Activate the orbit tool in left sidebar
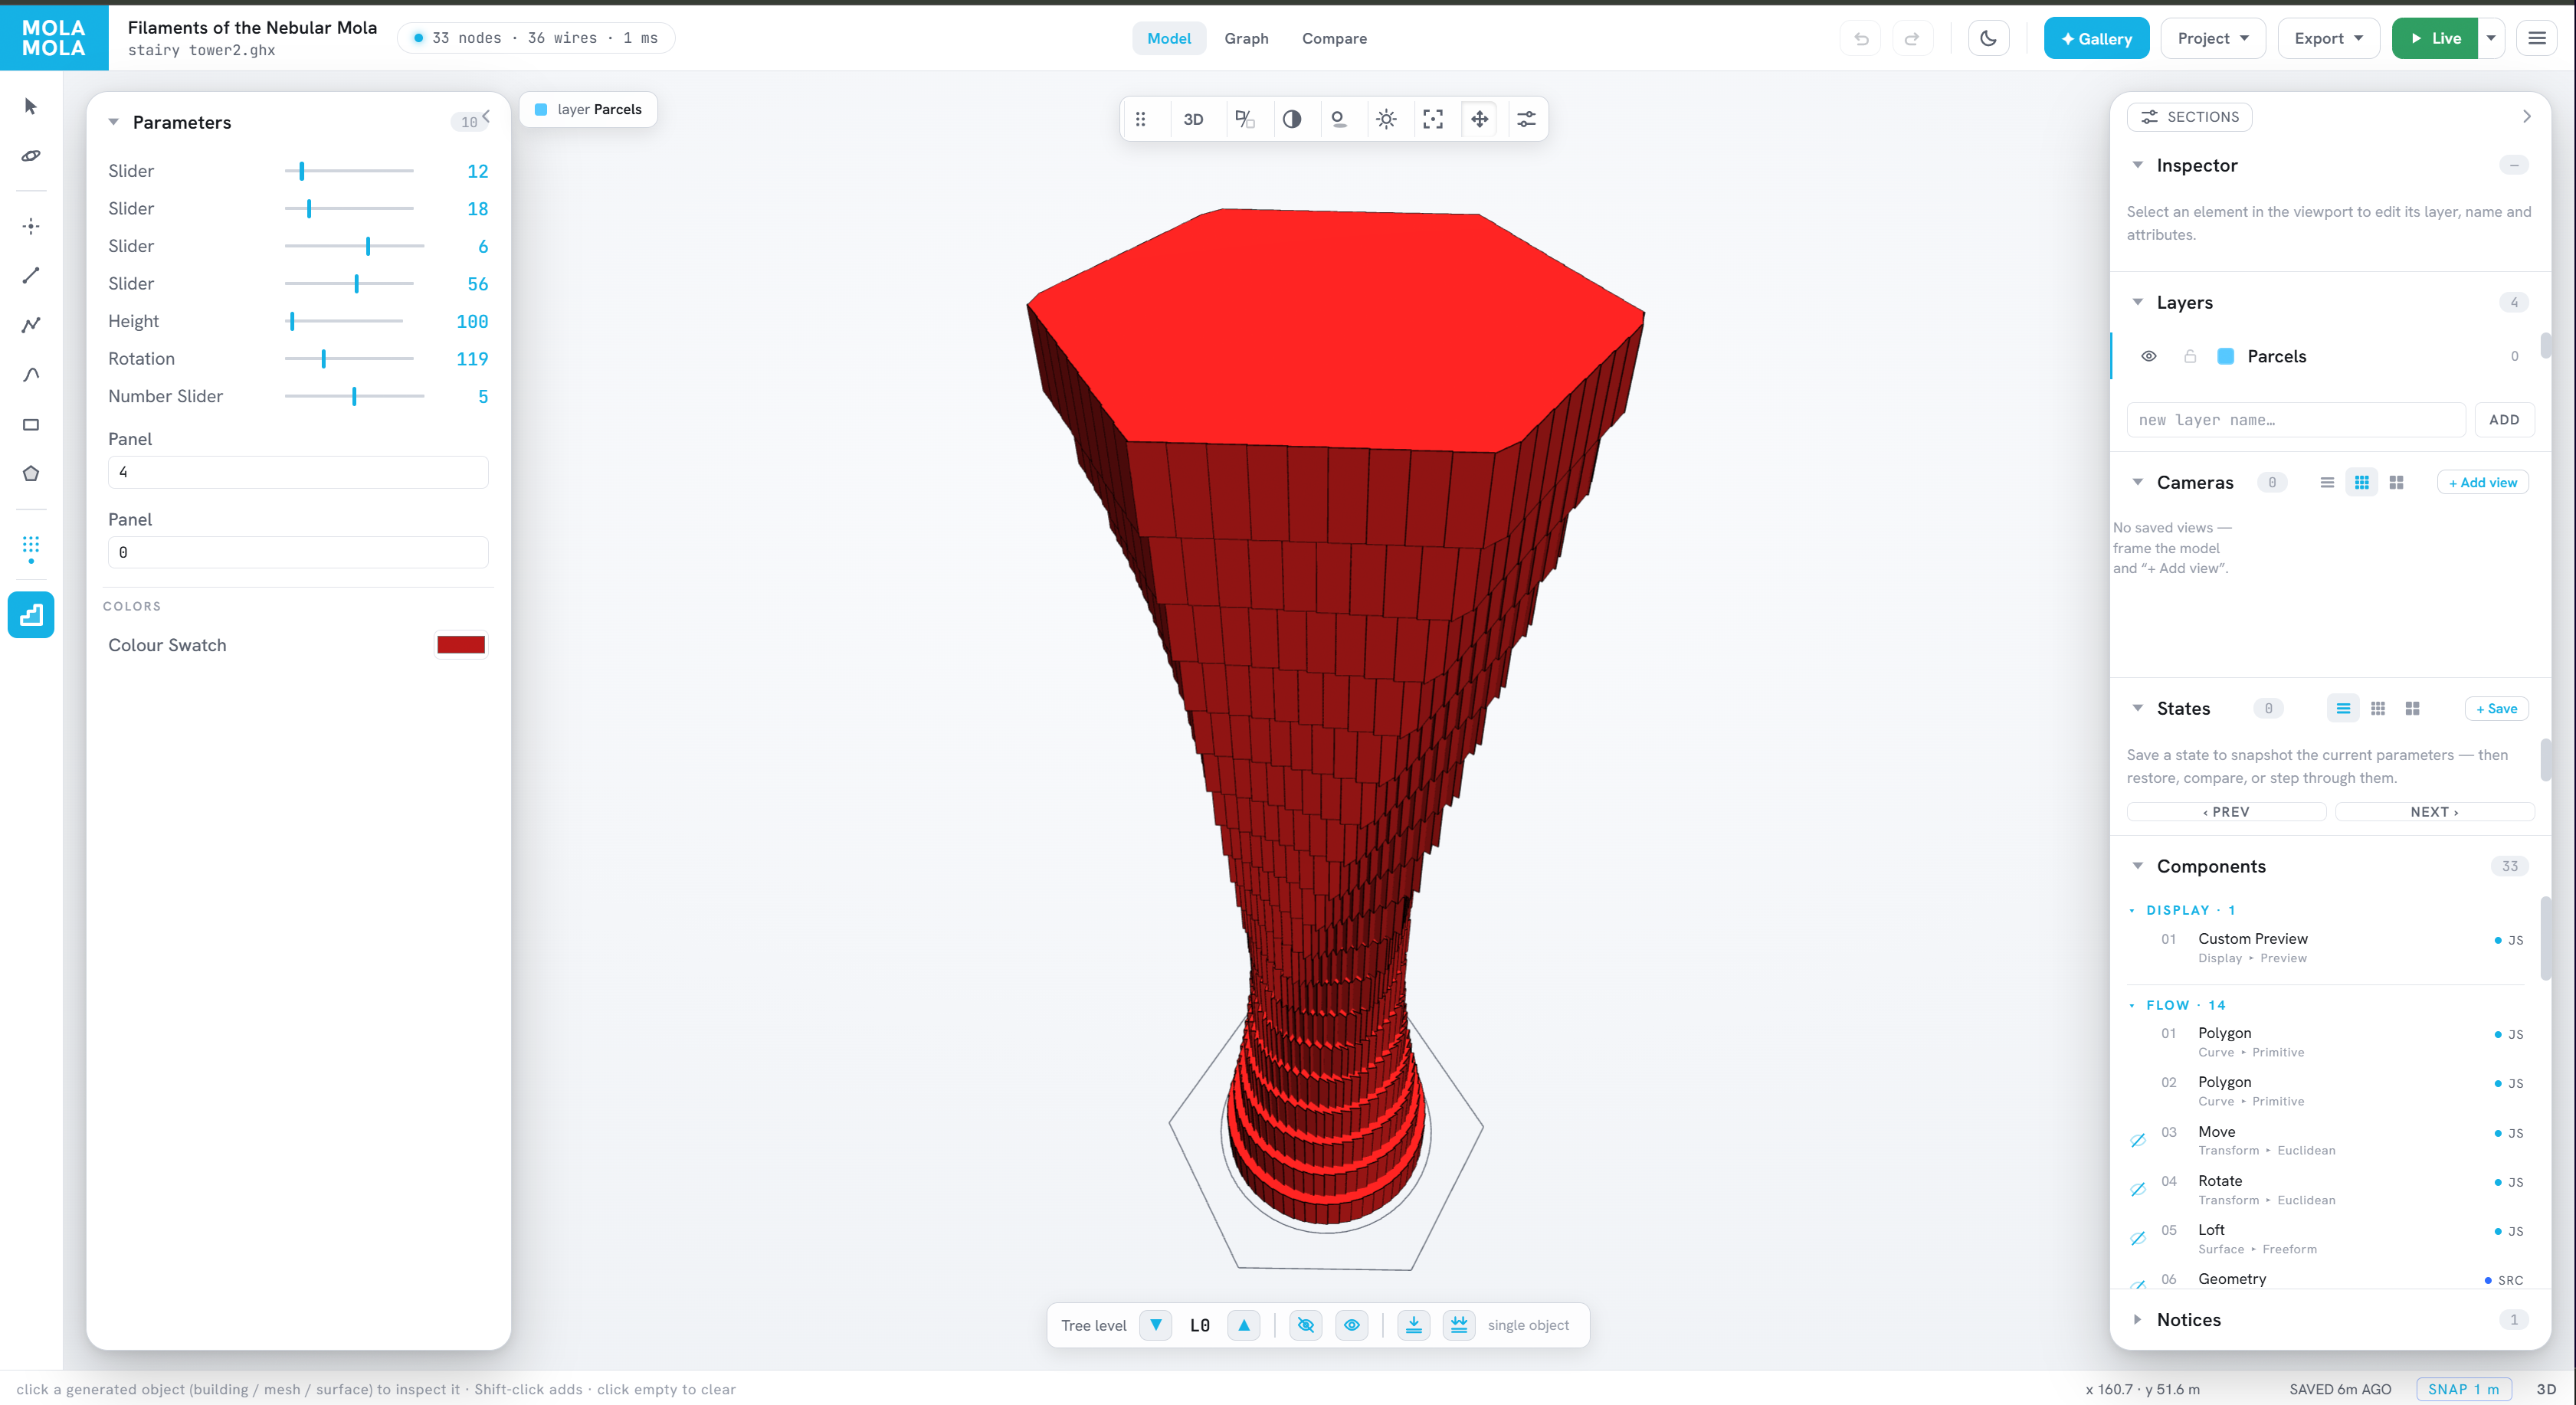This screenshot has width=2576, height=1405. pyautogui.click(x=31, y=156)
